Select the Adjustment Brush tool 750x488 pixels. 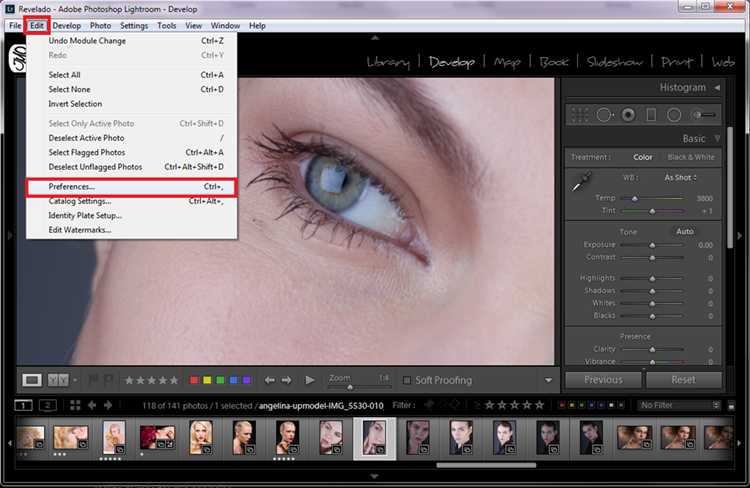coord(705,115)
